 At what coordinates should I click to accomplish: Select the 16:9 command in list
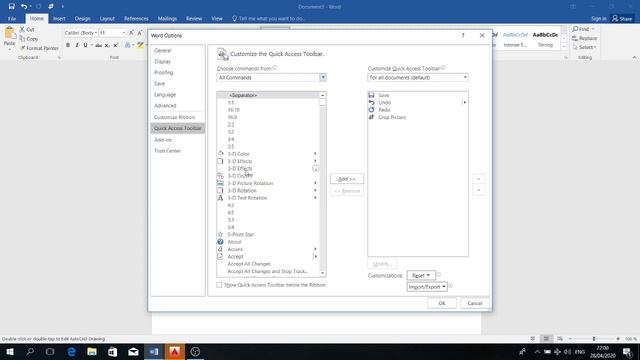(267, 117)
